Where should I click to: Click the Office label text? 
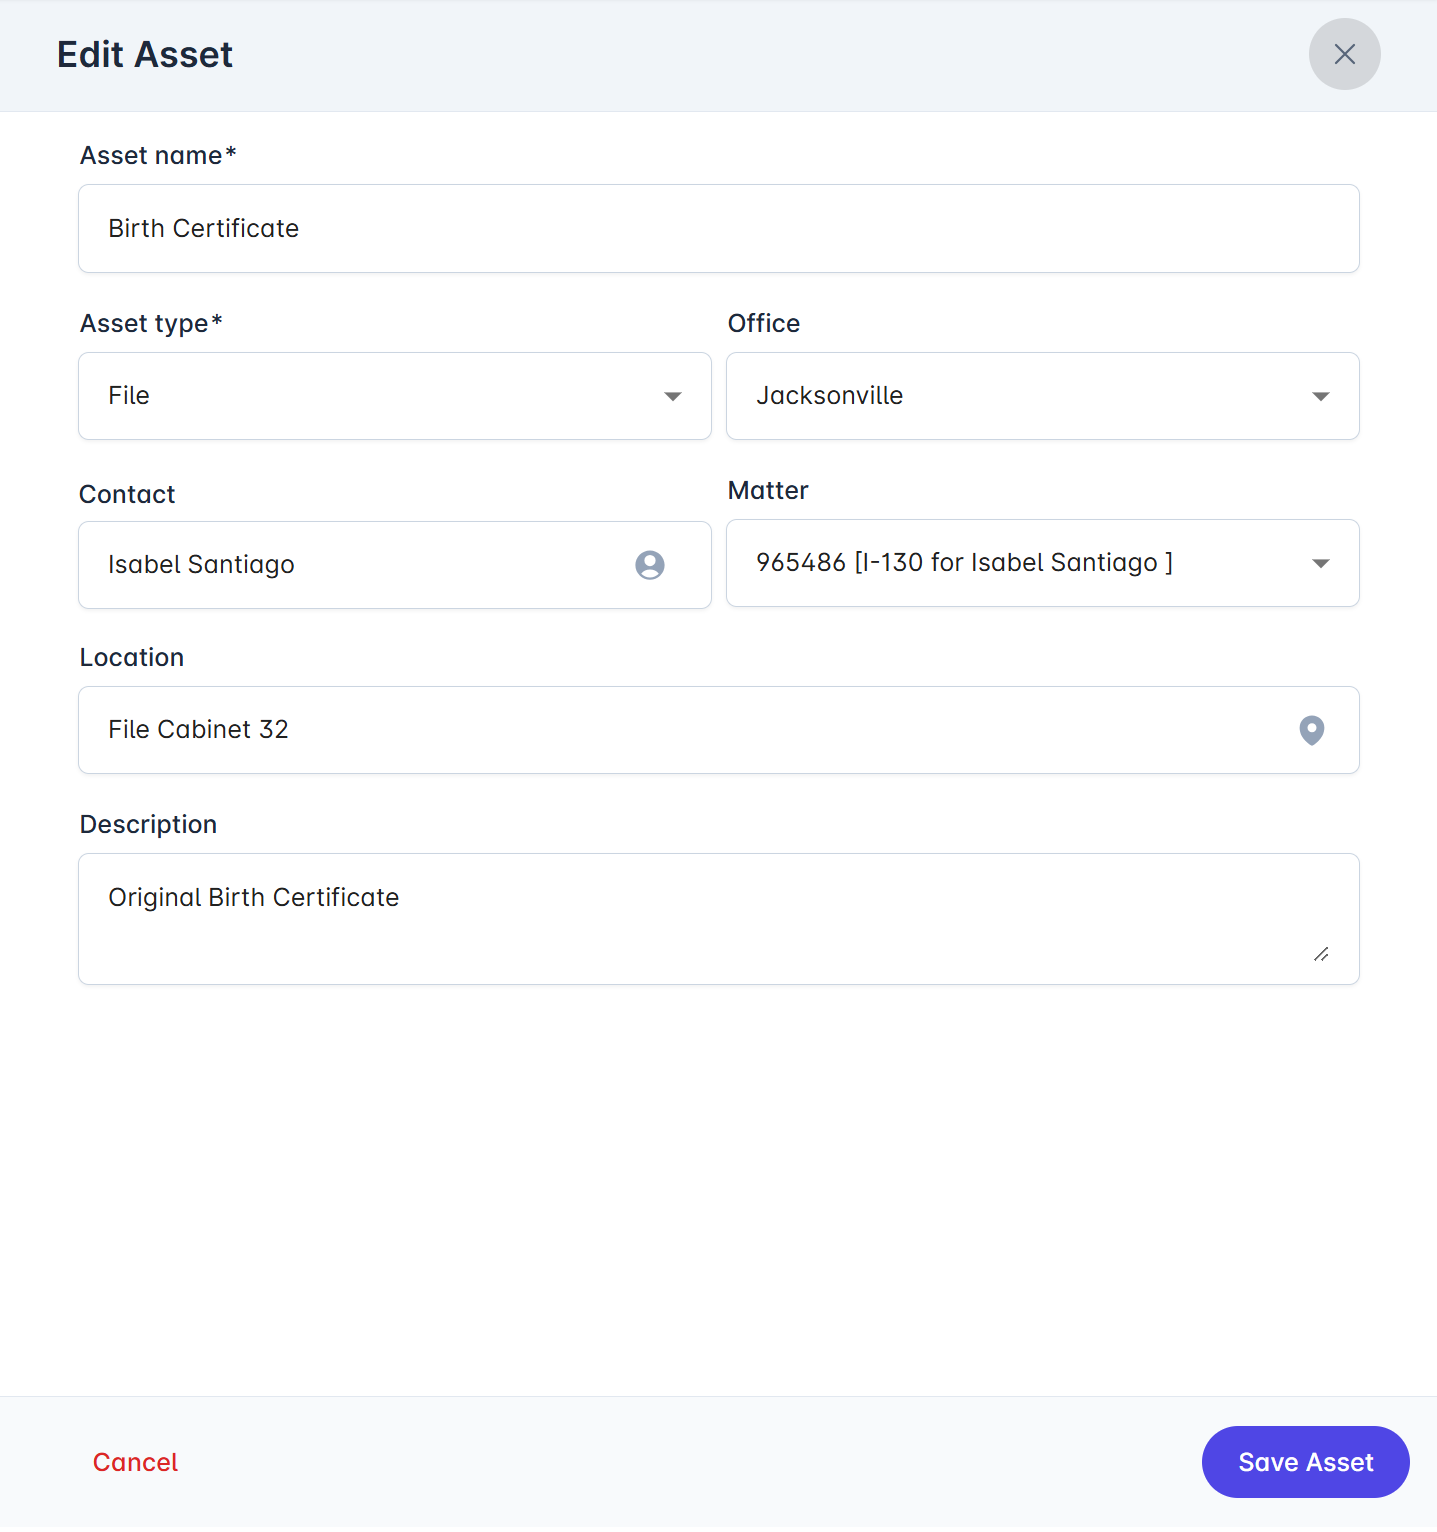tap(763, 324)
